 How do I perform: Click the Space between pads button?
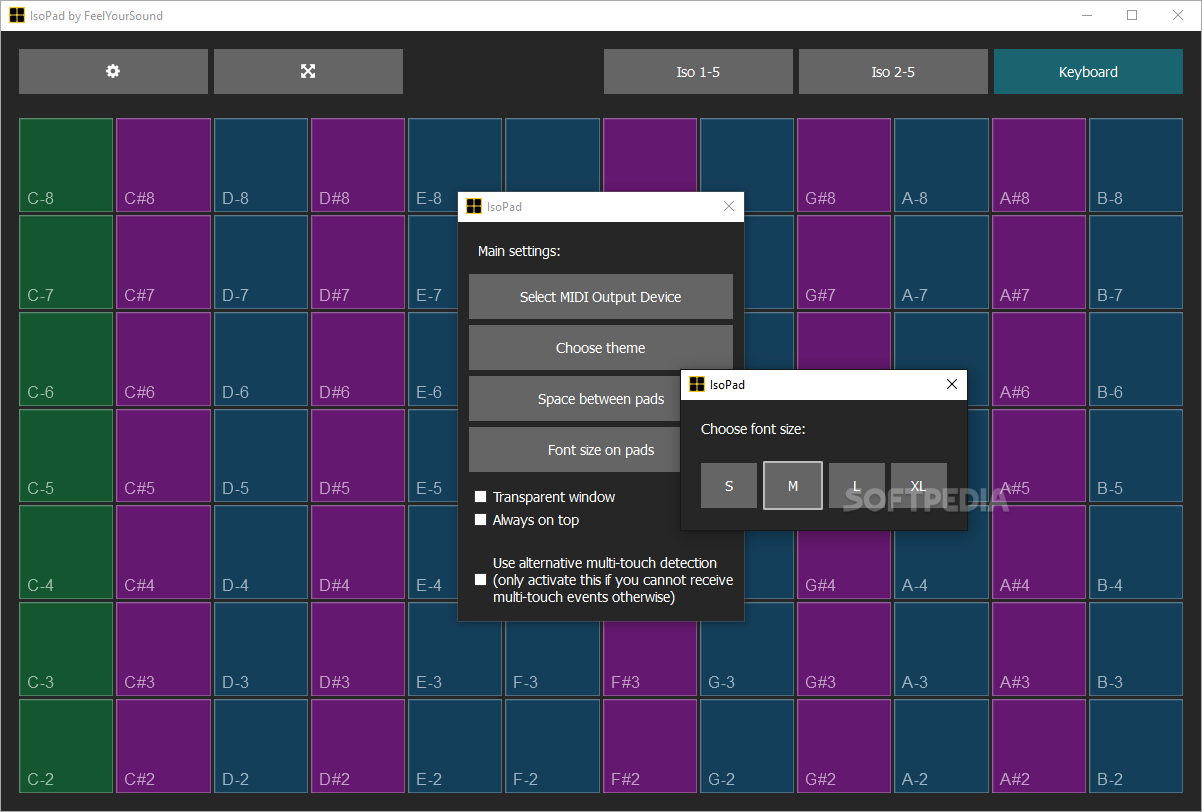tap(575, 399)
